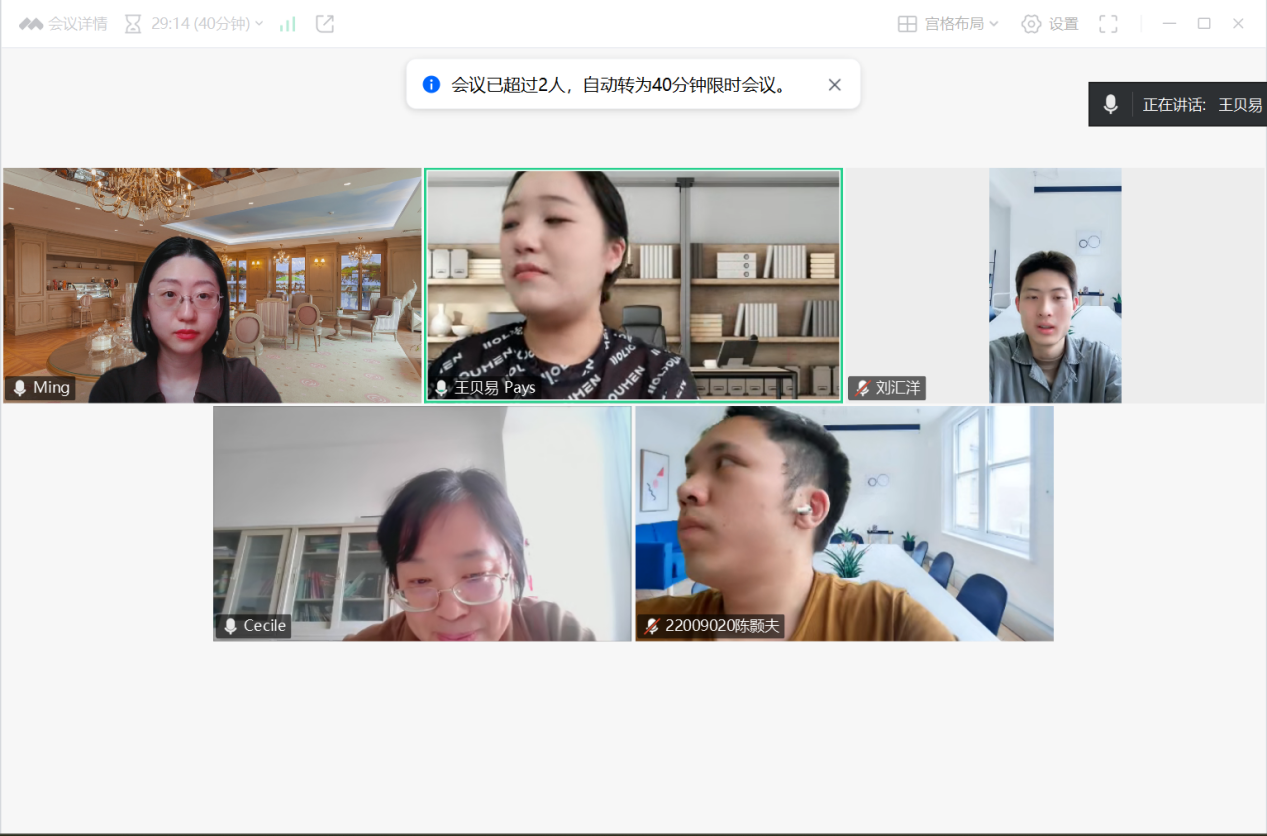Open 设置 settings
This screenshot has height=836, width=1267.
point(1050,24)
